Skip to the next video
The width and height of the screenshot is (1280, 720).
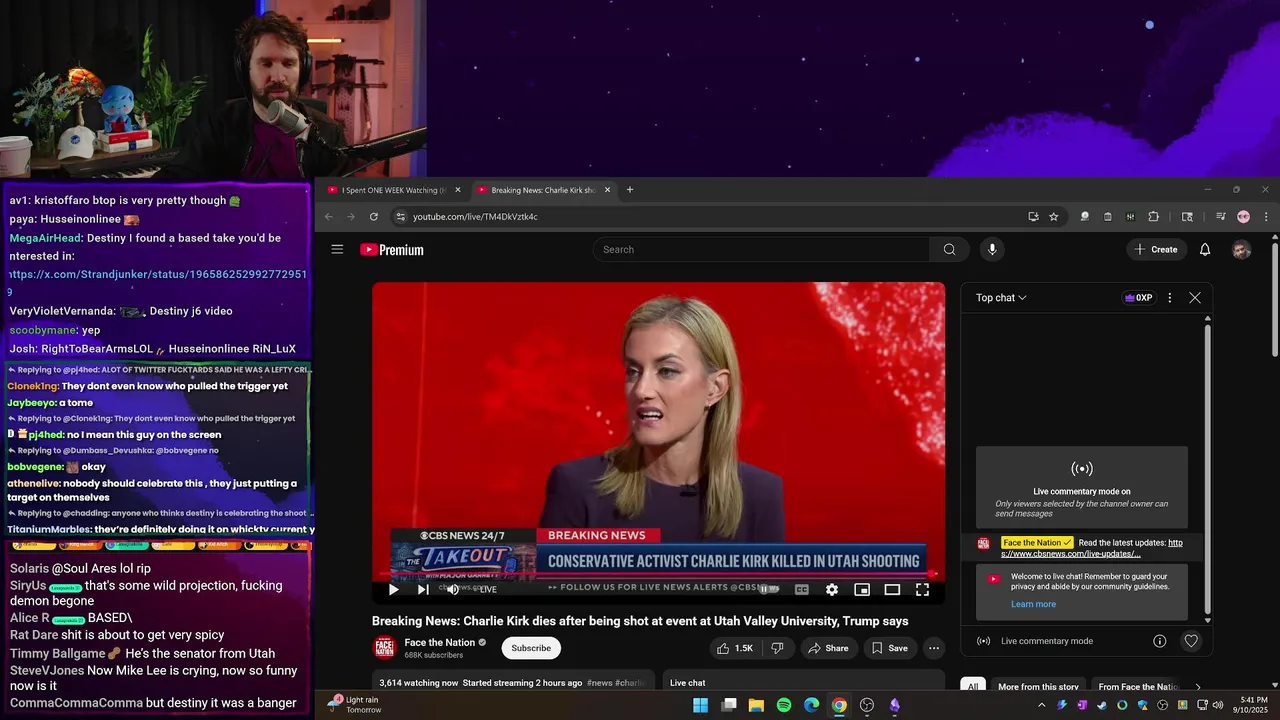[x=423, y=590]
